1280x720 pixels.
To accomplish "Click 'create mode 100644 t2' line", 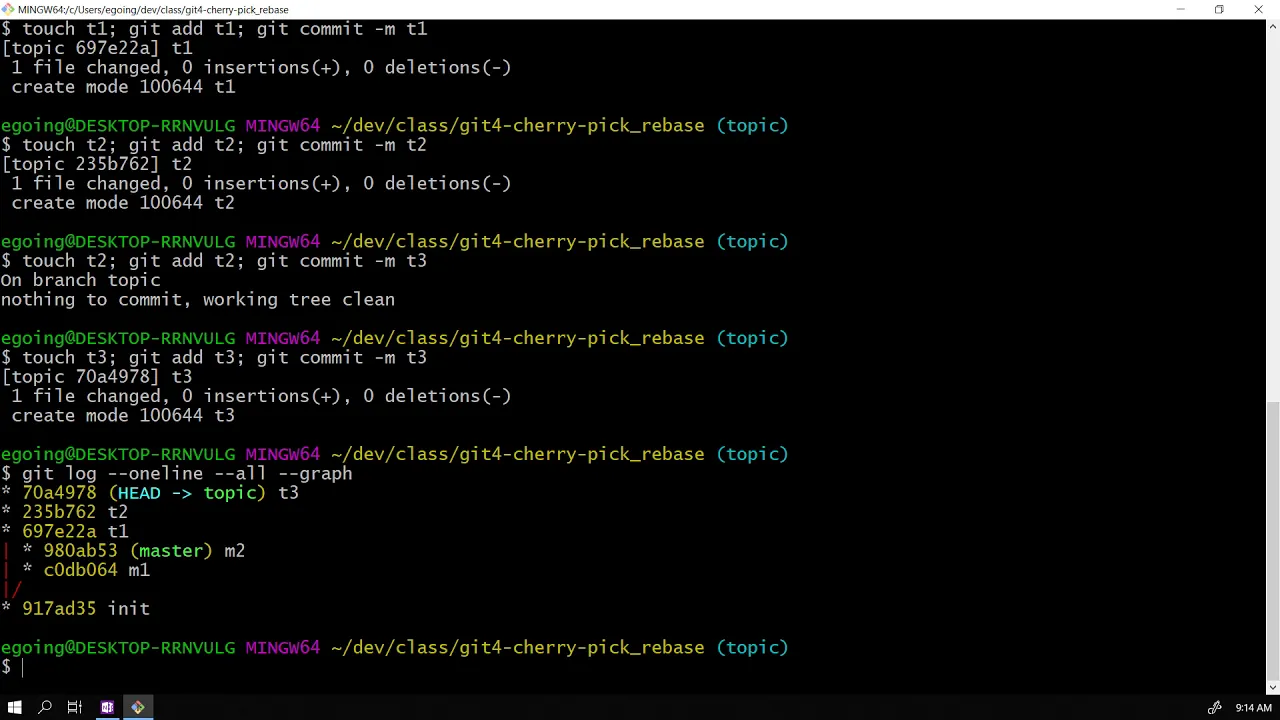I will click(x=123, y=203).
